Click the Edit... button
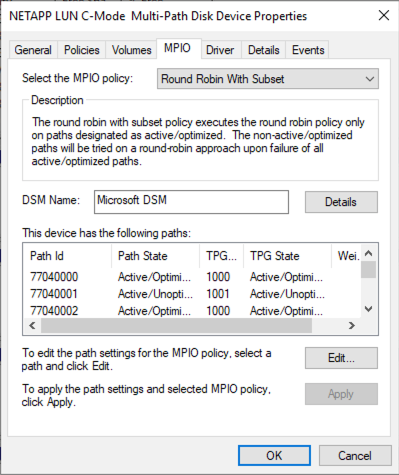 341,358
